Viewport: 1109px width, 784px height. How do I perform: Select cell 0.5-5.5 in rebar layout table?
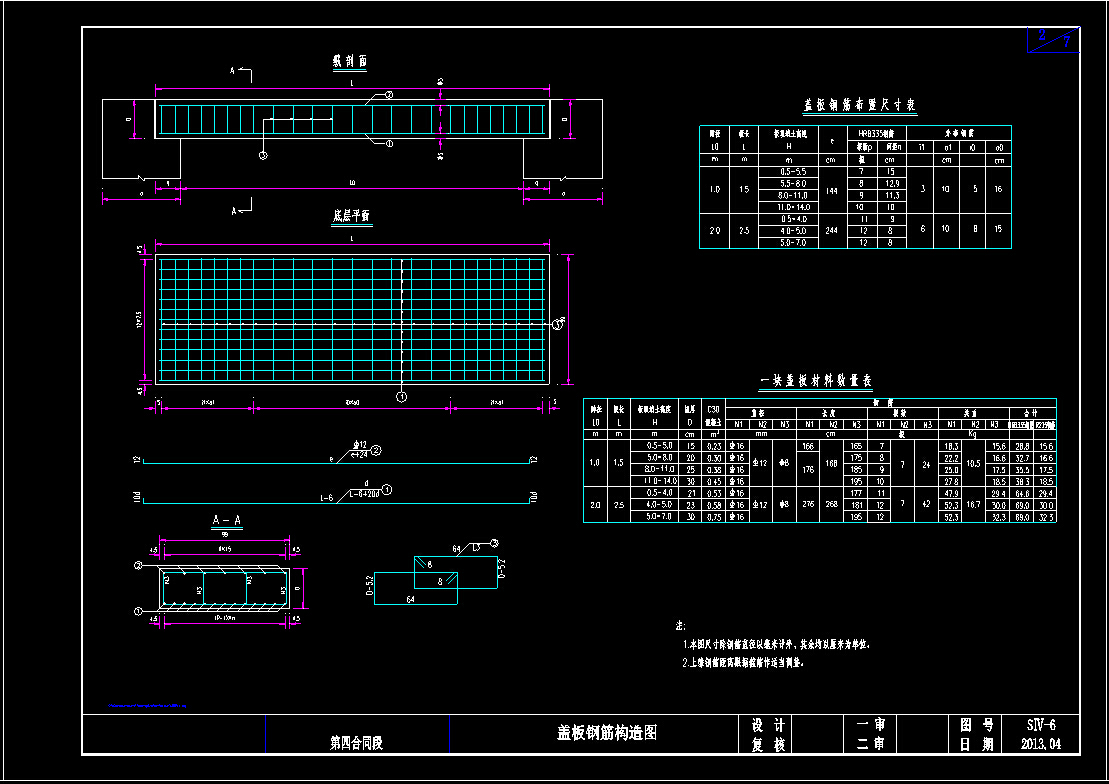pos(793,172)
